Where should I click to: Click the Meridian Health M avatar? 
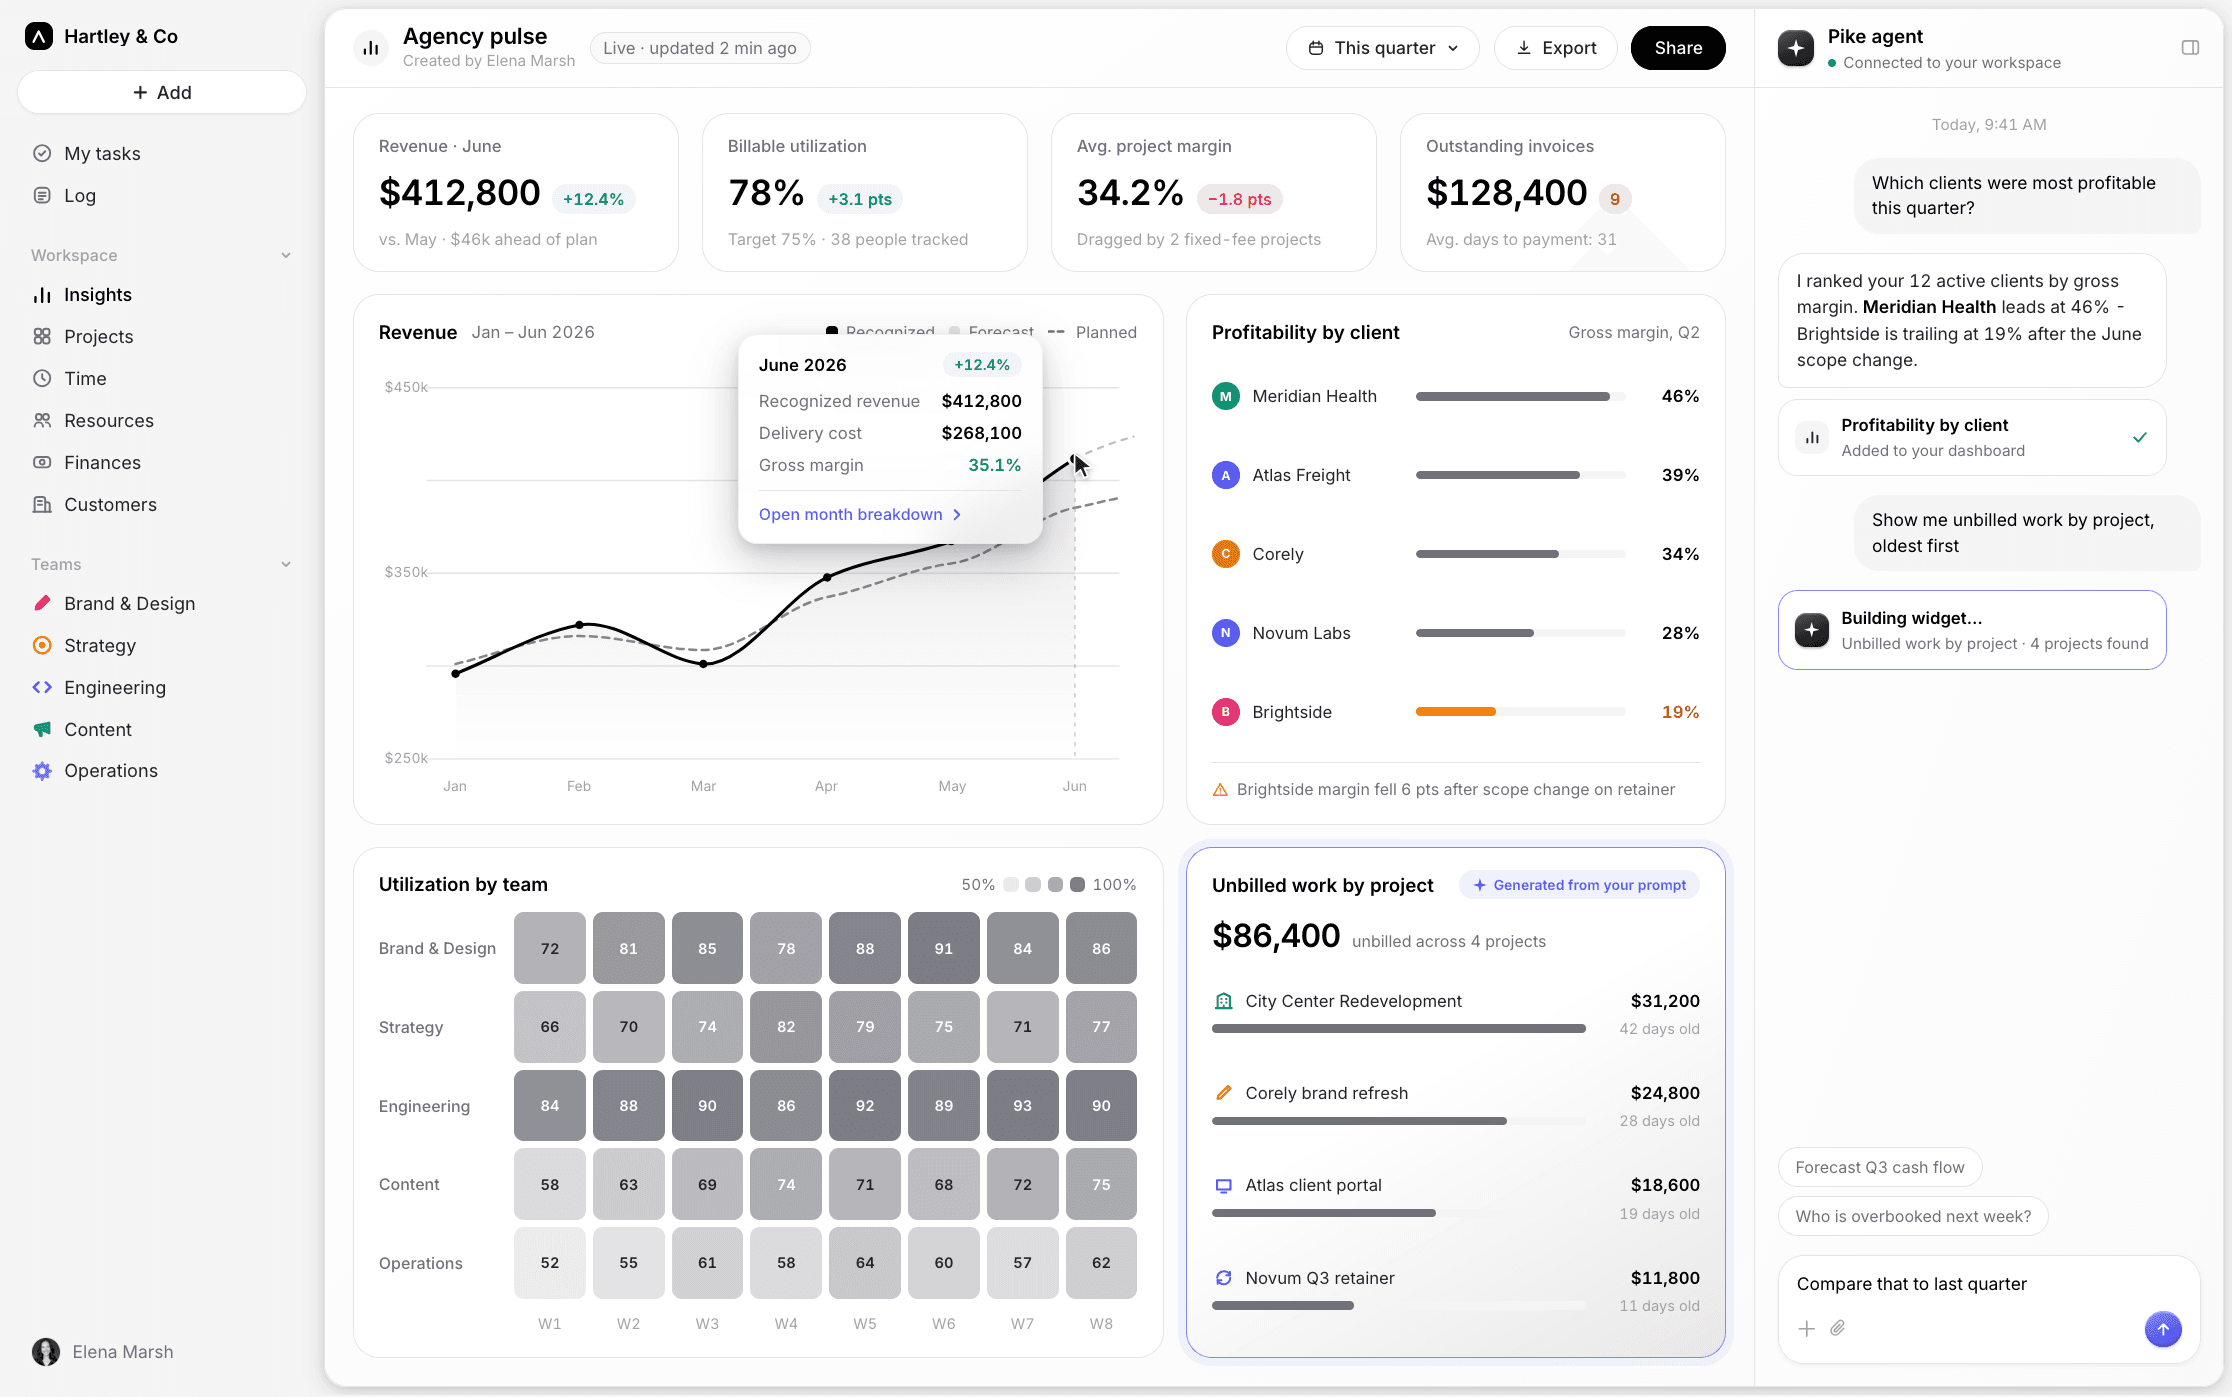click(x=1225, y=396)
